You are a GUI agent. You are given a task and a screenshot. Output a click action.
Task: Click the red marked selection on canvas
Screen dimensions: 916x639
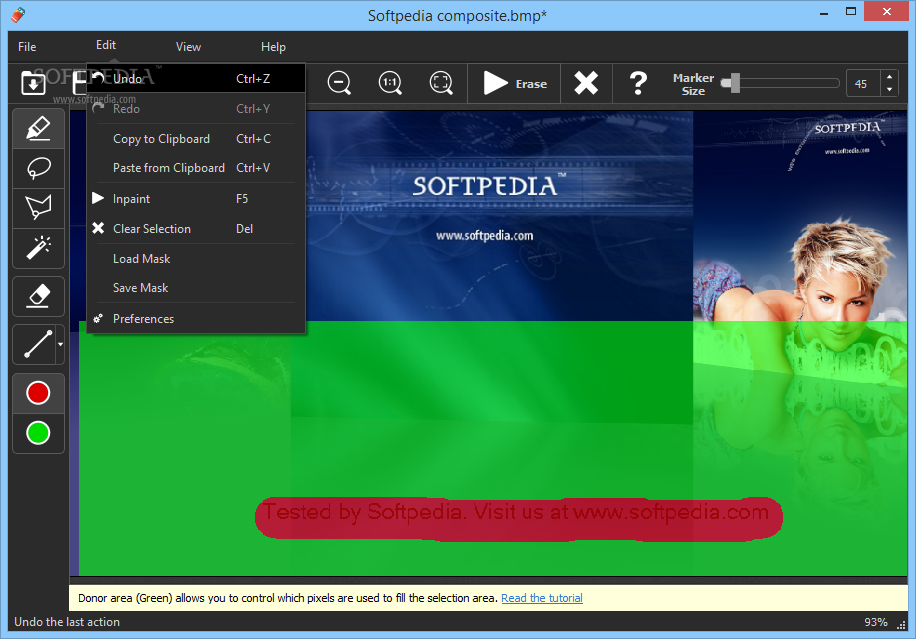[x=519, y=519]
